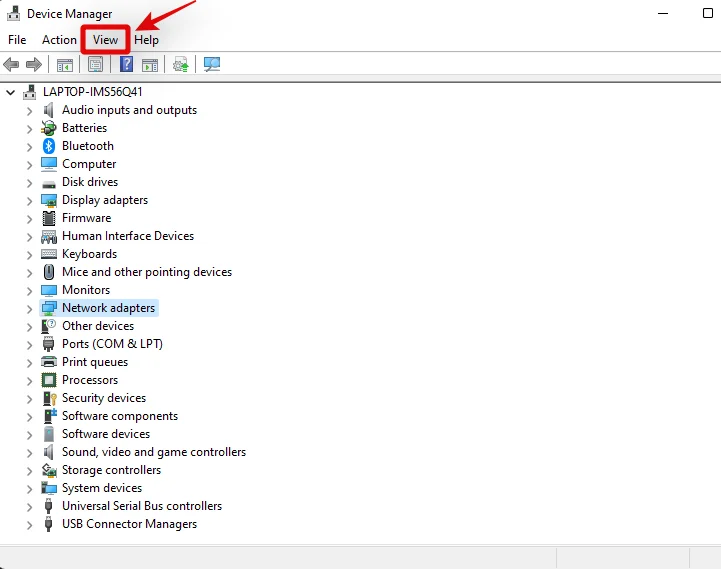Click the Bluetooth category icon
The height and width of the screenshot is (569, 721).
click(x=49, y=146)
